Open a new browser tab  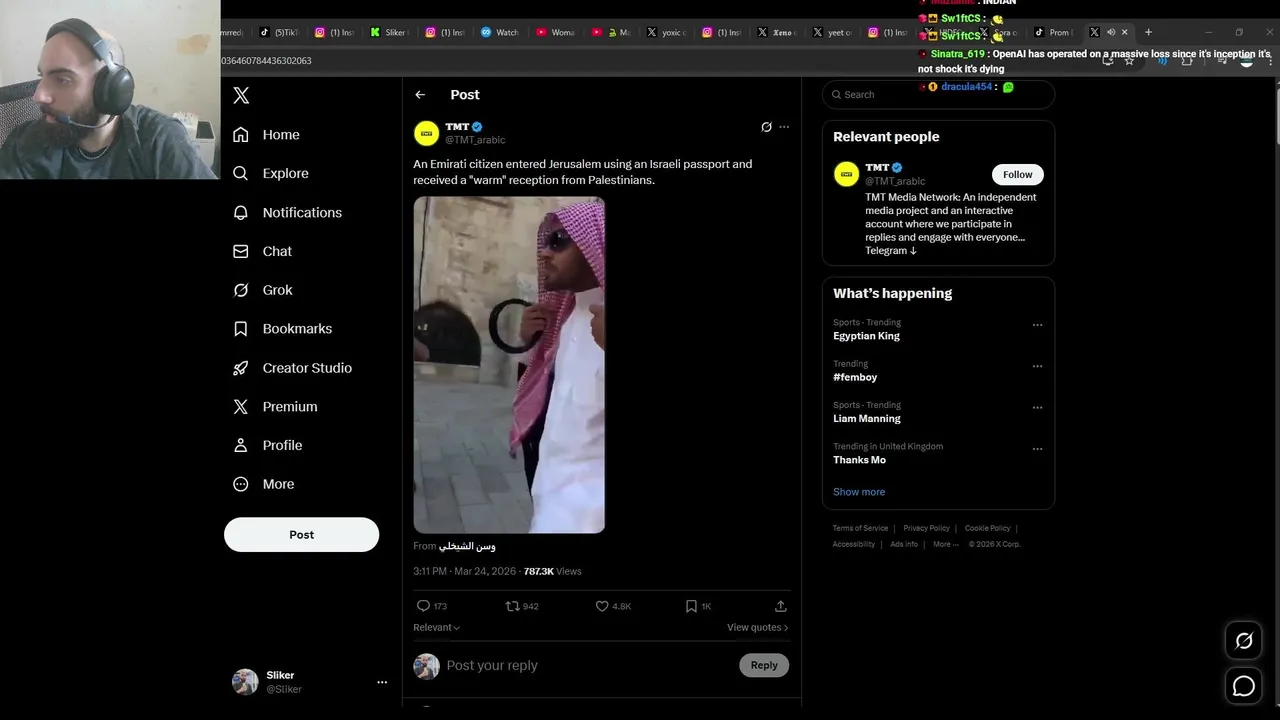pyautogui.click(x=1148, y=32)
